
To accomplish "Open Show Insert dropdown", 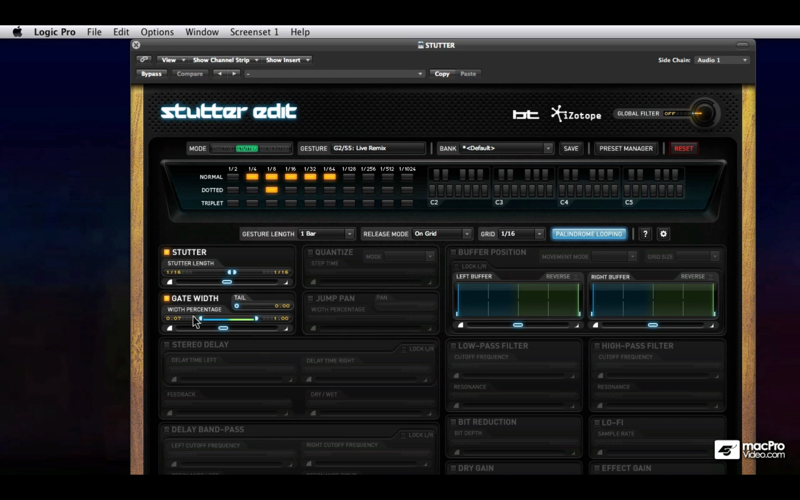I will (x=287, y=60).
